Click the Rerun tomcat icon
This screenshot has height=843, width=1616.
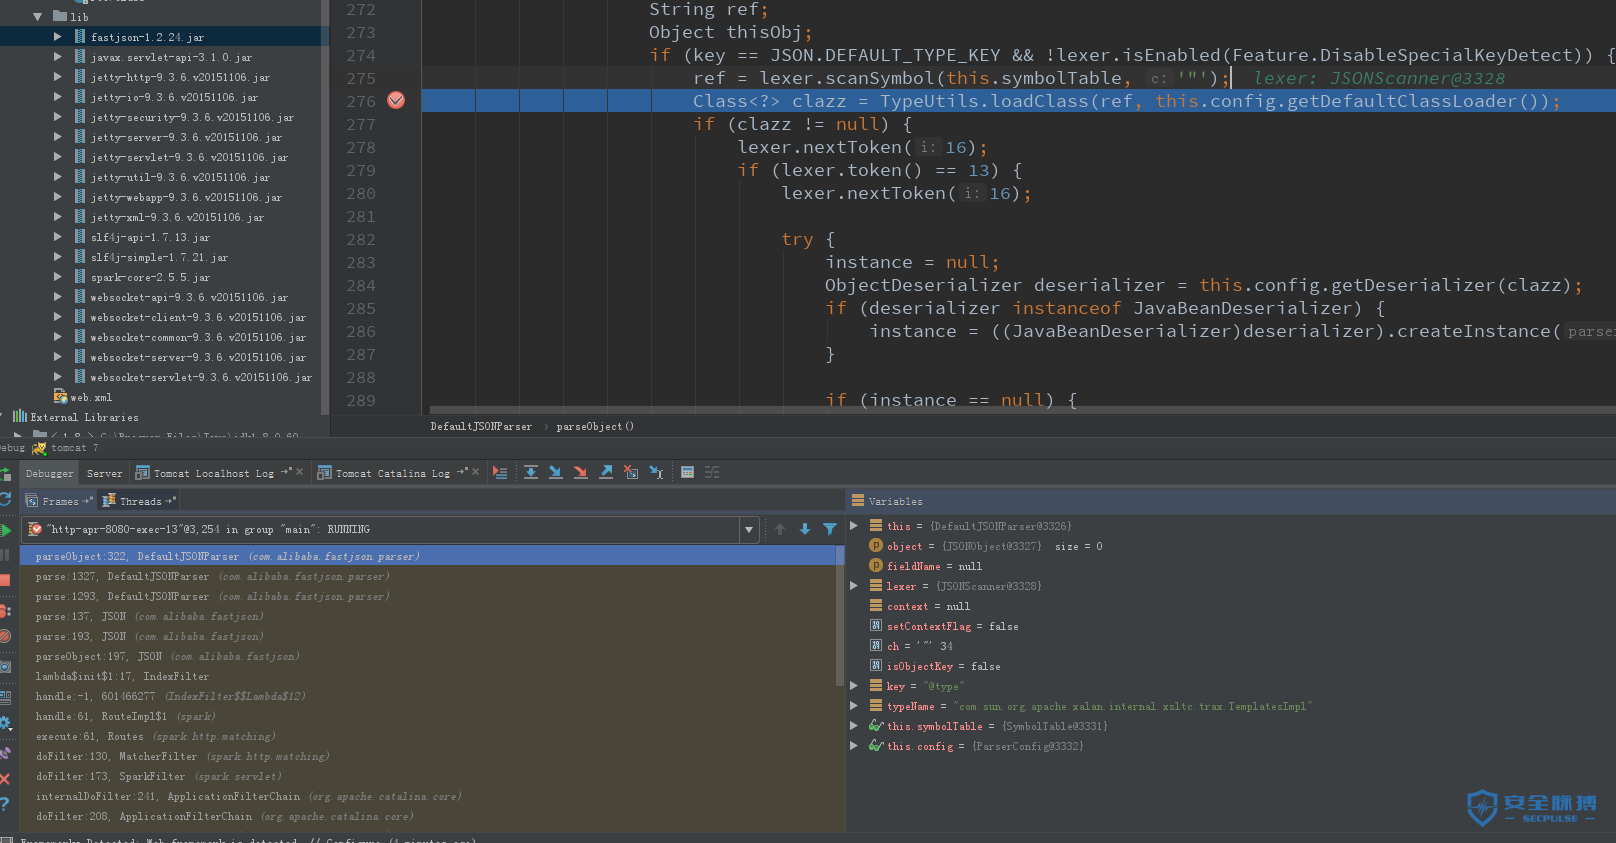pyautogui.click(x=5, y=474)
